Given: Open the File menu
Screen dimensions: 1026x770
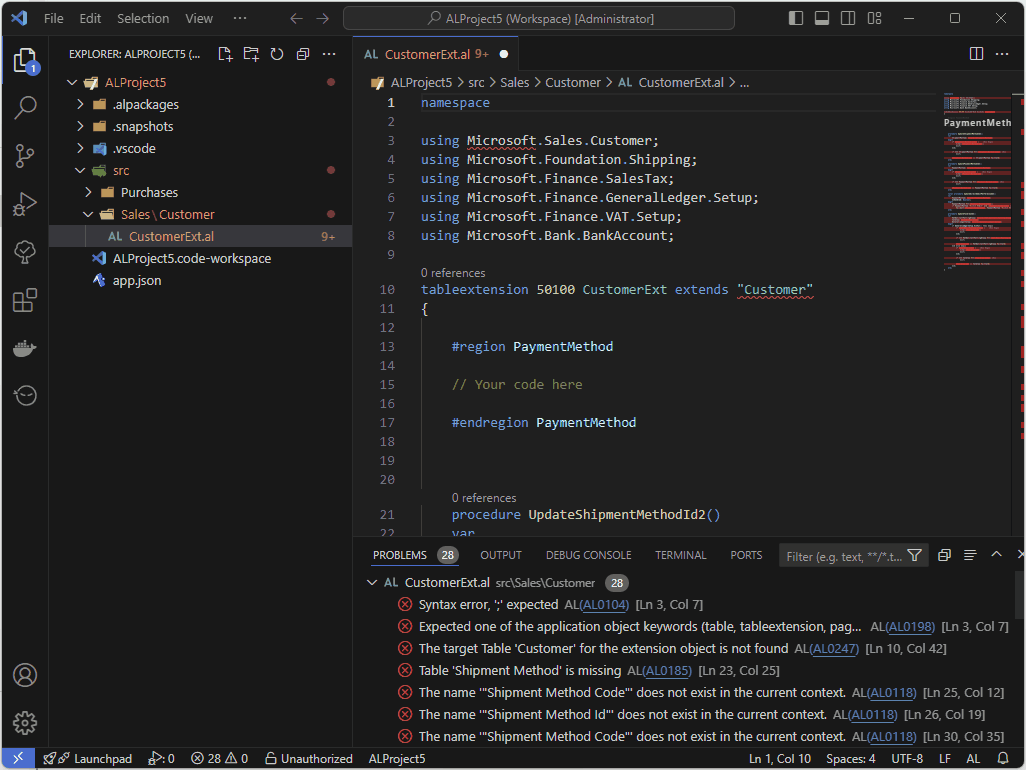Looking at the screenshot, I should tap(54, 18).
